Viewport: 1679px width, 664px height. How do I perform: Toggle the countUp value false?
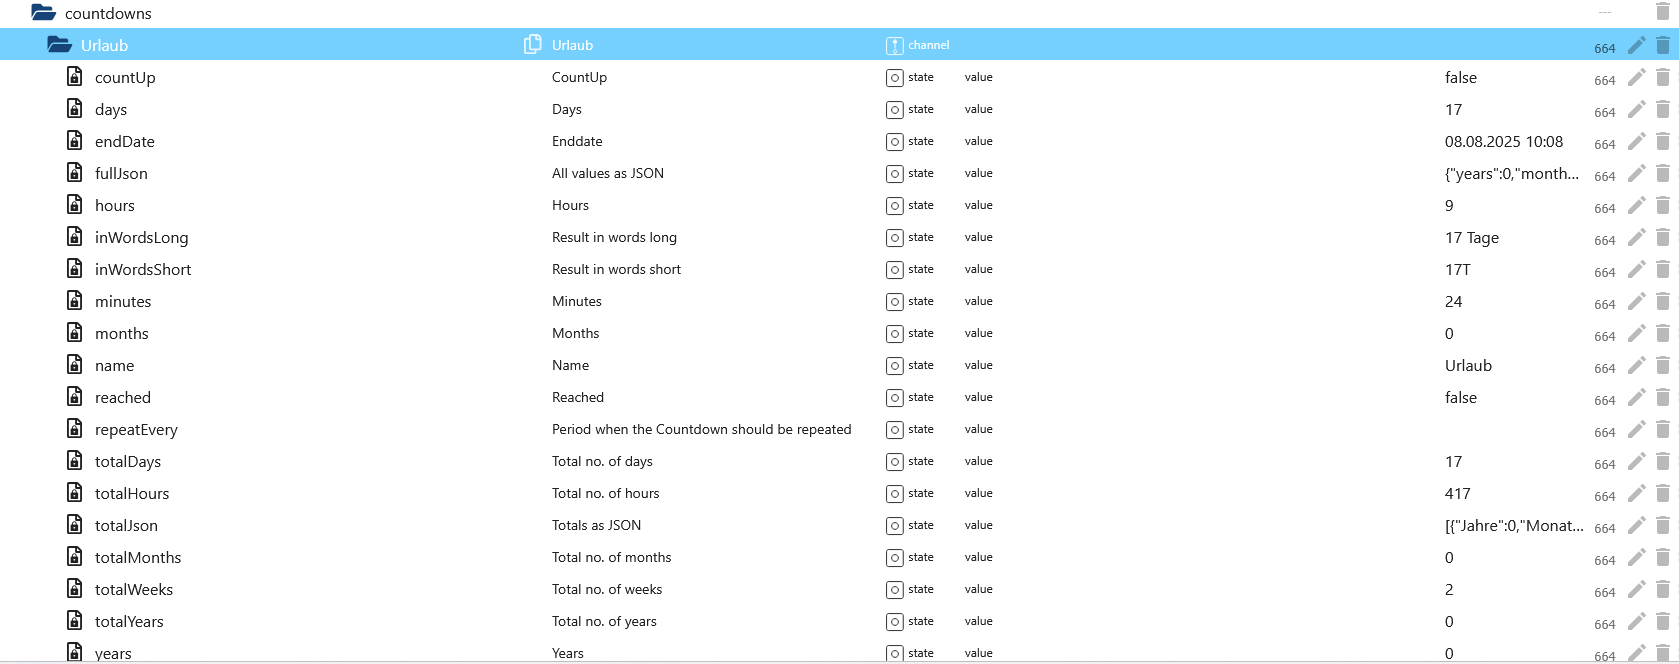click(x=1460, y=77)
